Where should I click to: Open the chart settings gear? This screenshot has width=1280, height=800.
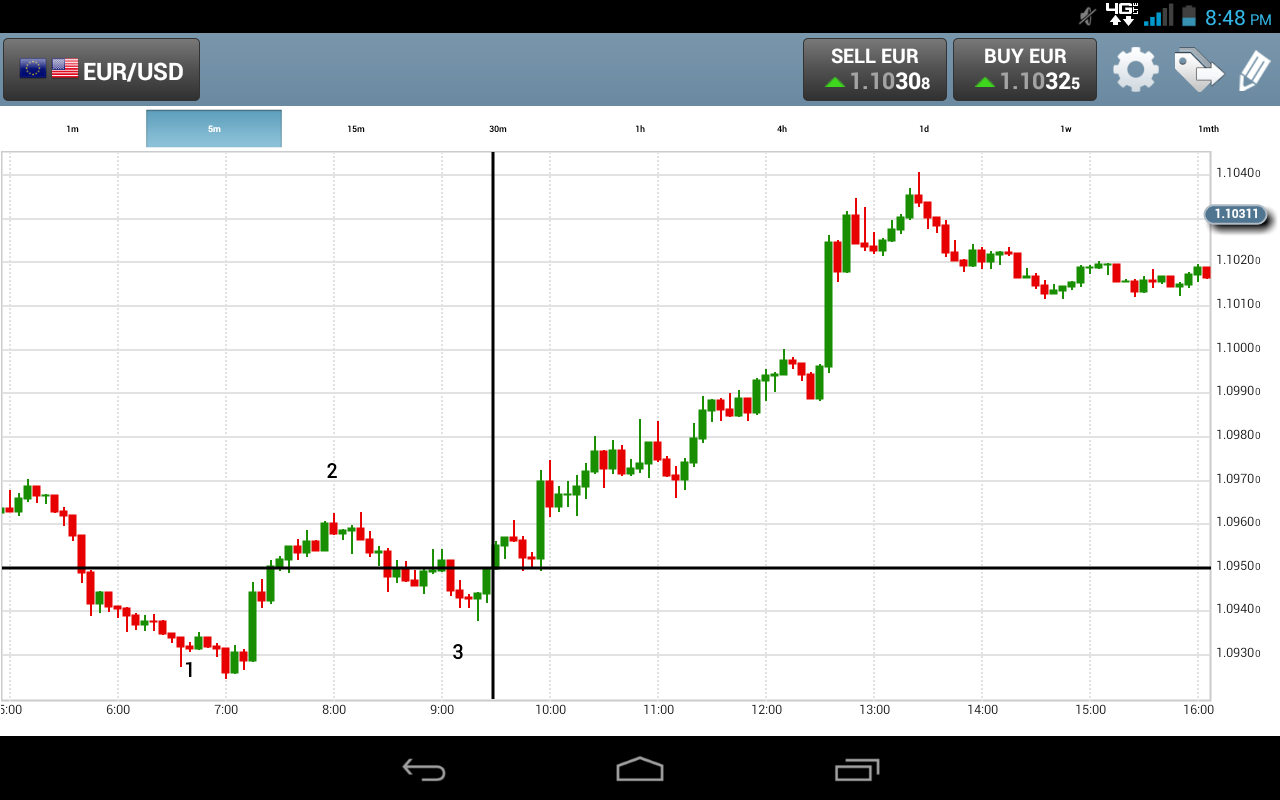coord(1136,70)
